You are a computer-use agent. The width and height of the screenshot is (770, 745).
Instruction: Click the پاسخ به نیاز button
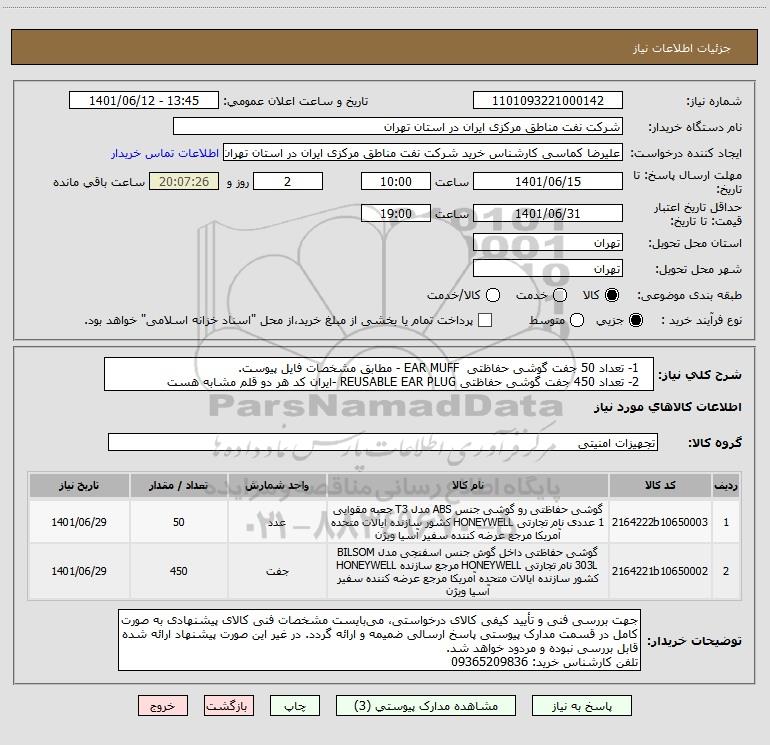pos(581,706)
